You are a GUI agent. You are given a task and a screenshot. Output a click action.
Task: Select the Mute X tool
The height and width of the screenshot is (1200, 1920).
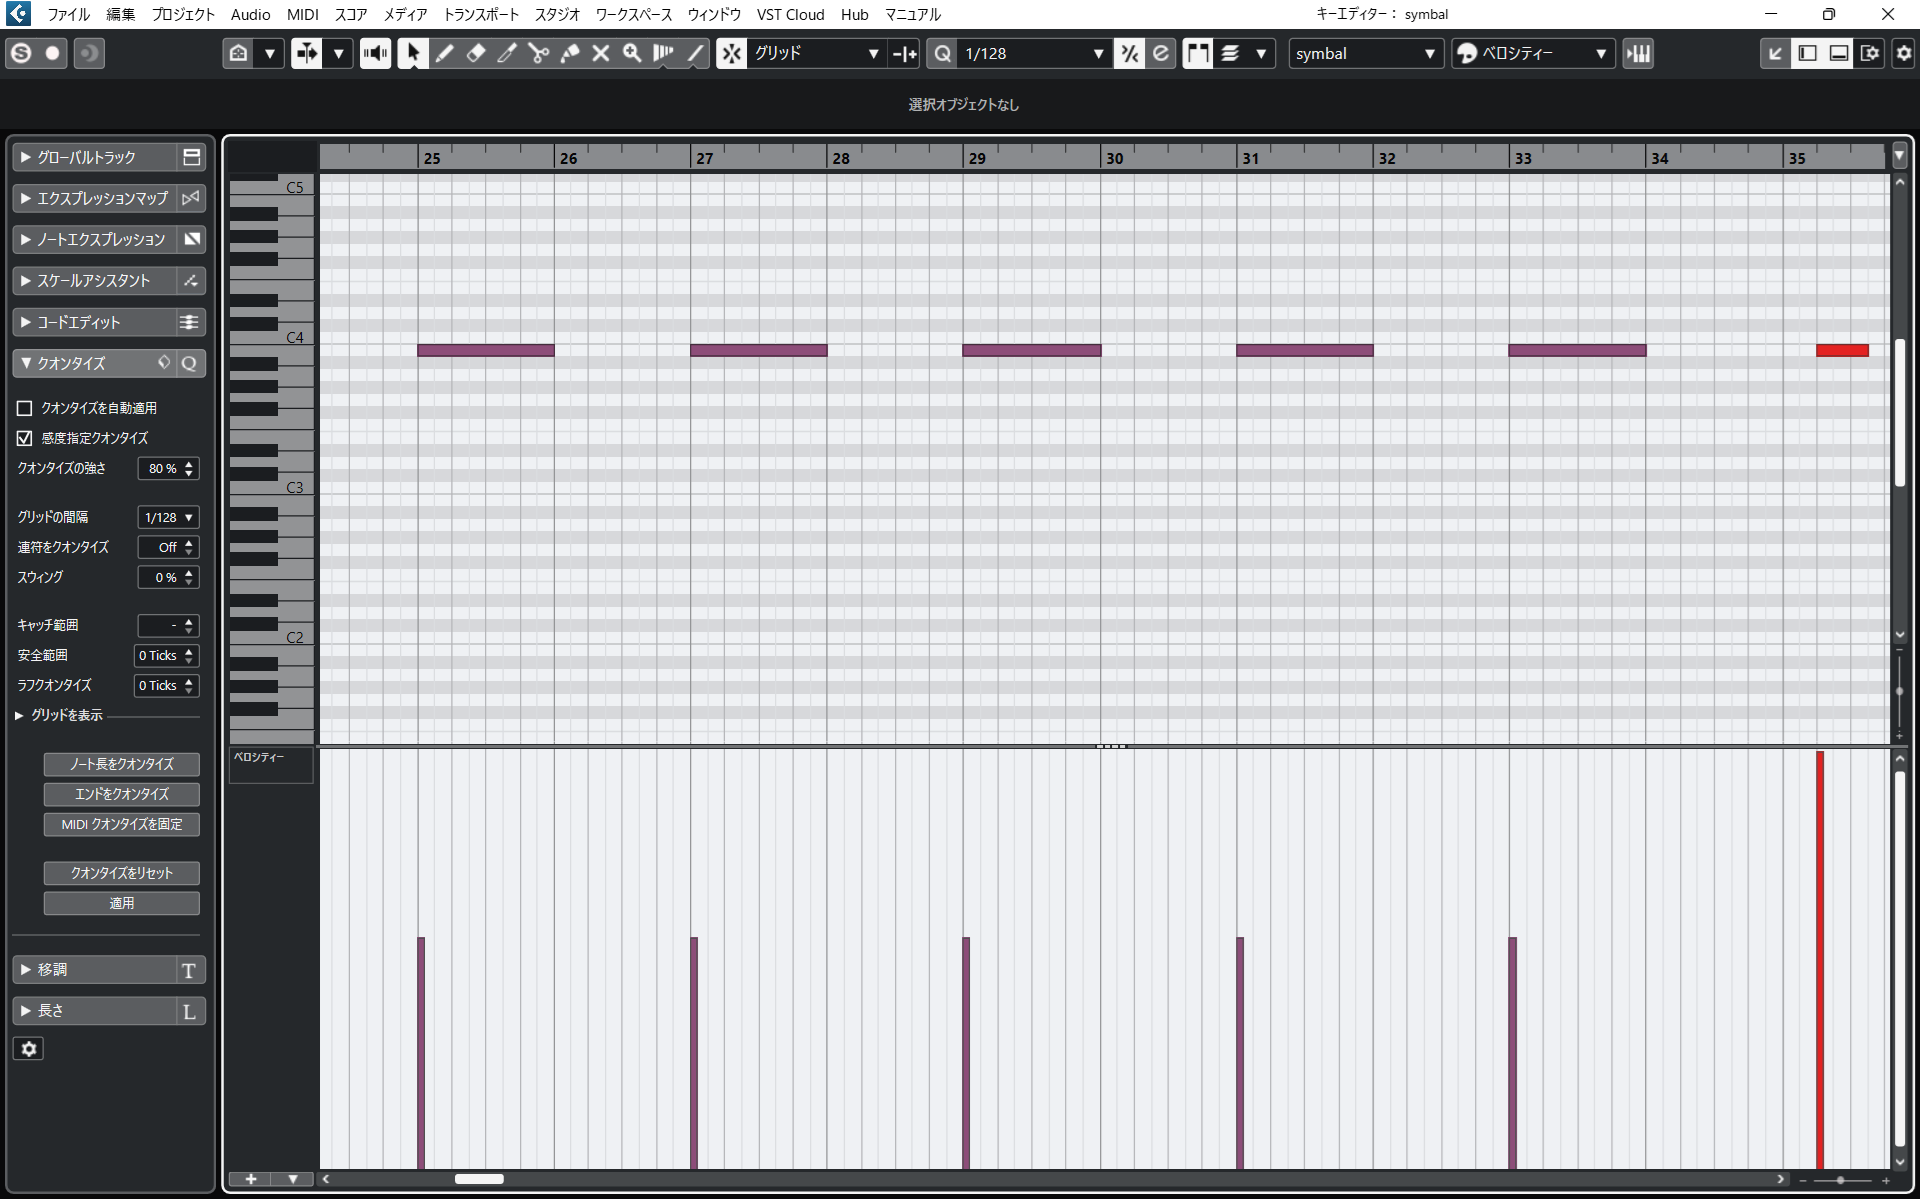tap(601, 54)
